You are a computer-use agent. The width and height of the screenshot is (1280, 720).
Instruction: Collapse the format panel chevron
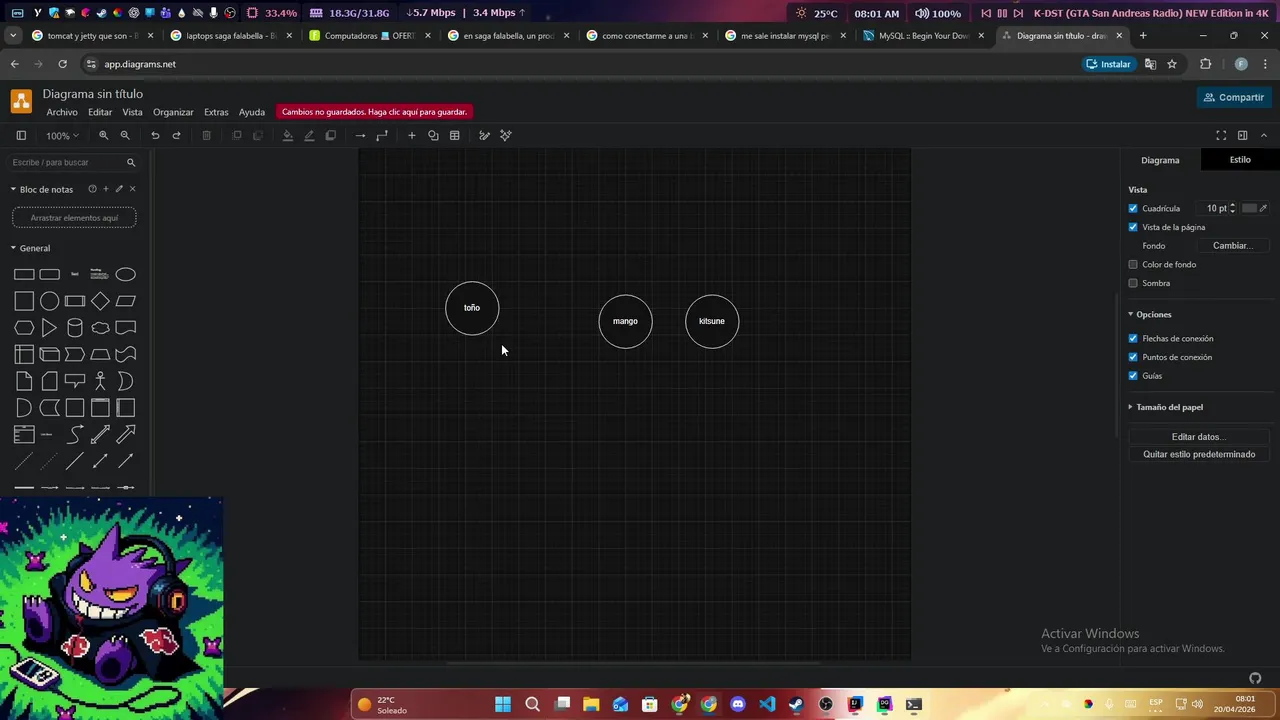[x=1264, y=136]
